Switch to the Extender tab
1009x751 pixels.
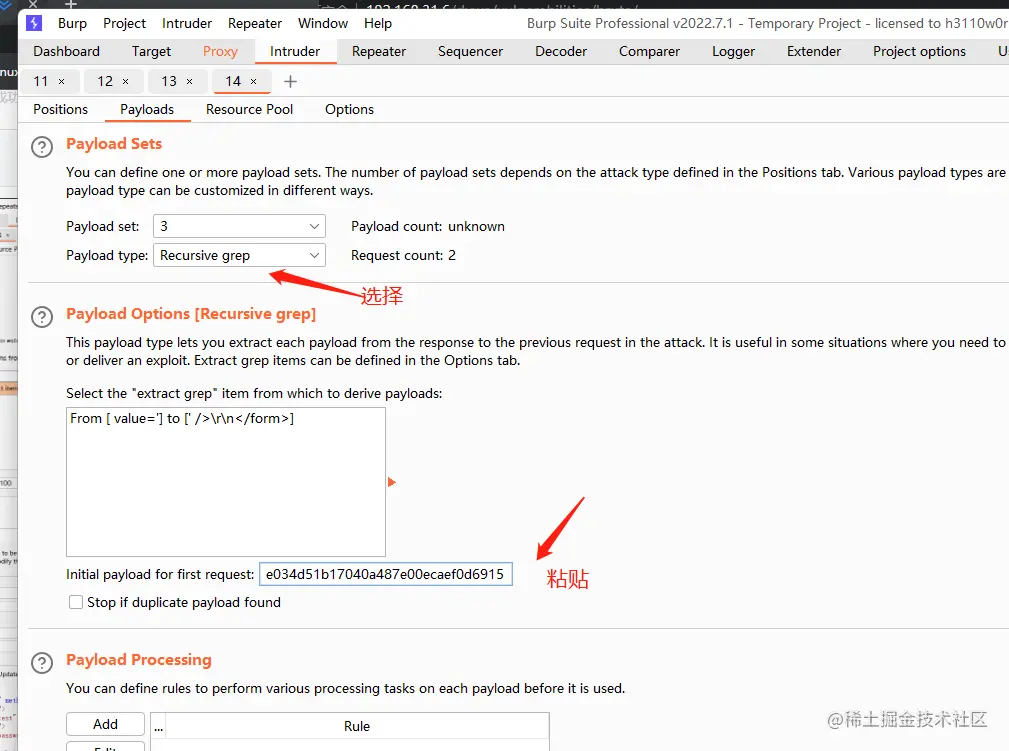pyautogui.click(x=814, y=51)
